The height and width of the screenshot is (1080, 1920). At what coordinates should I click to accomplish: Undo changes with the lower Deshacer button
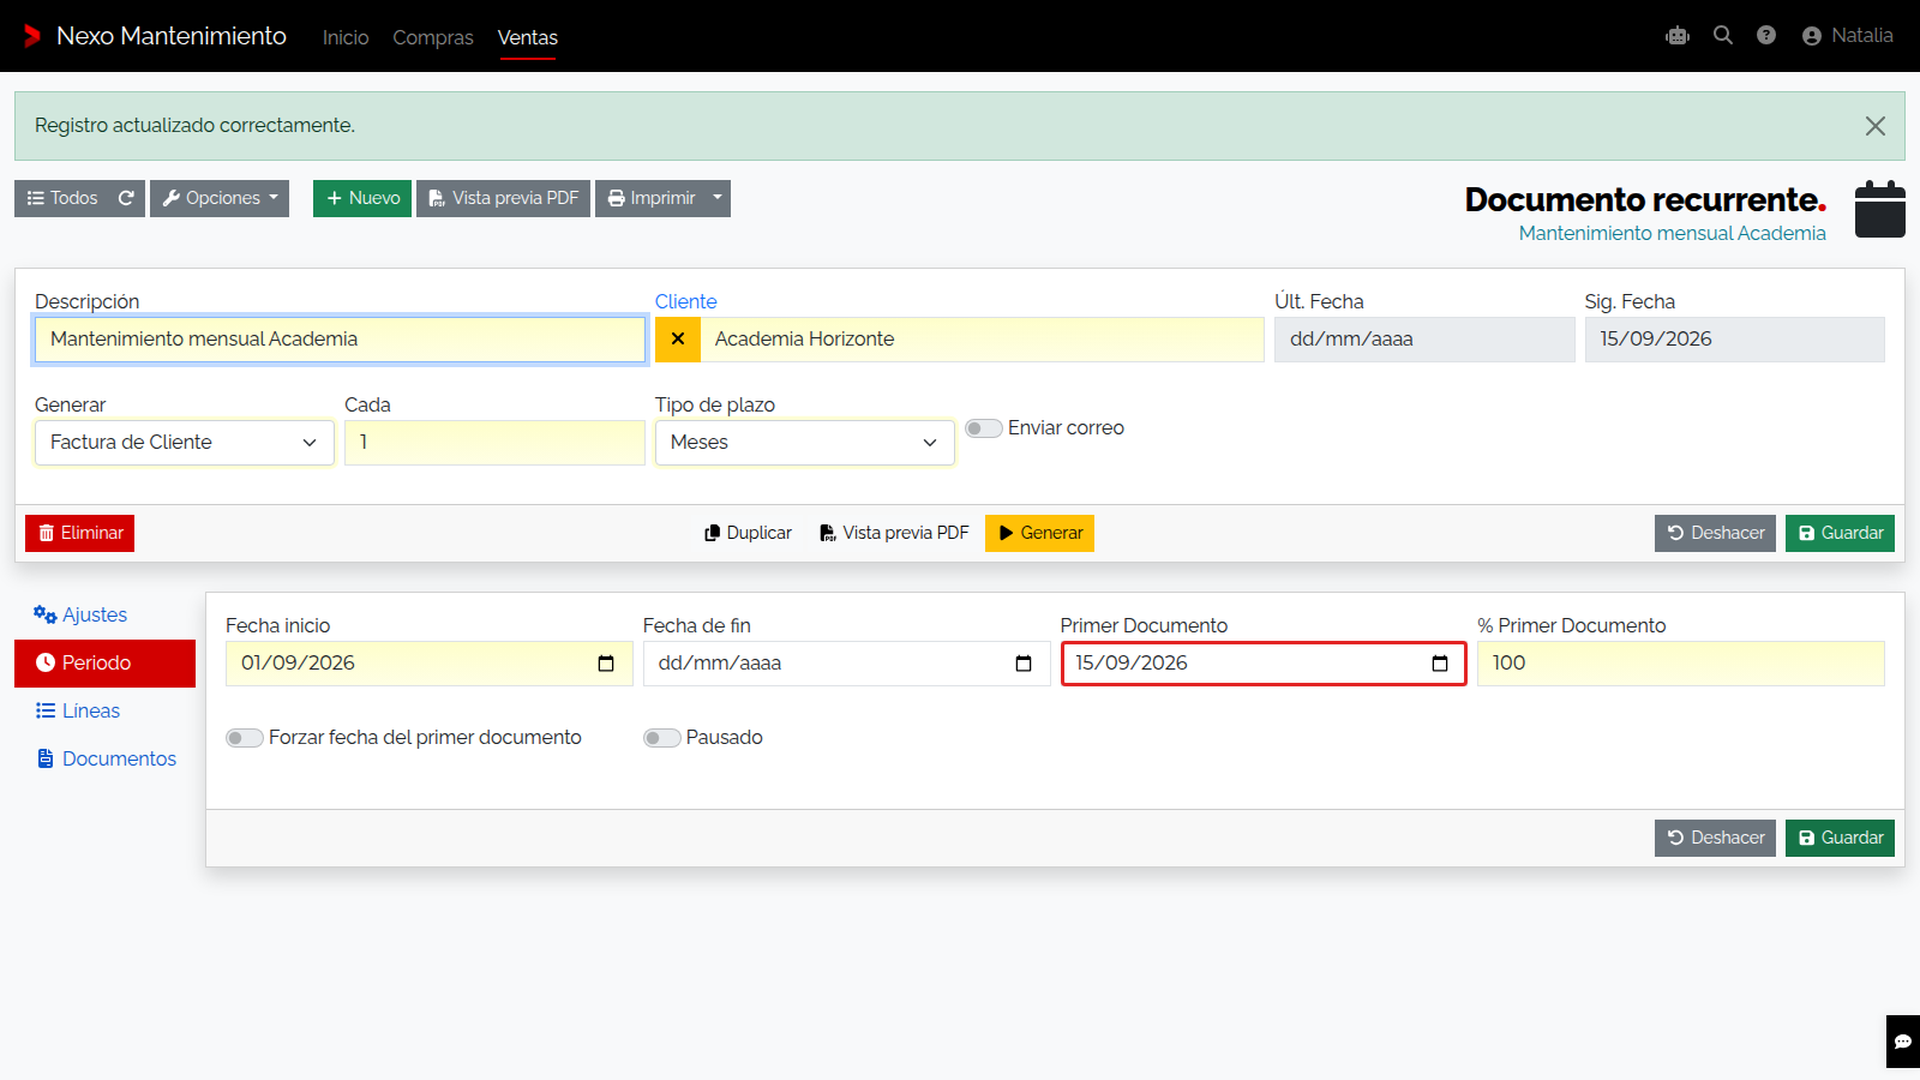coord(1715,838)
